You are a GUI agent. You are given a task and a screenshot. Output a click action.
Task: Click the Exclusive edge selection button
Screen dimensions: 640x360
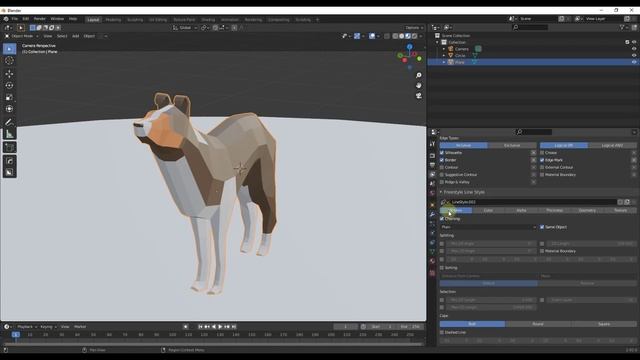click(512, 145)
